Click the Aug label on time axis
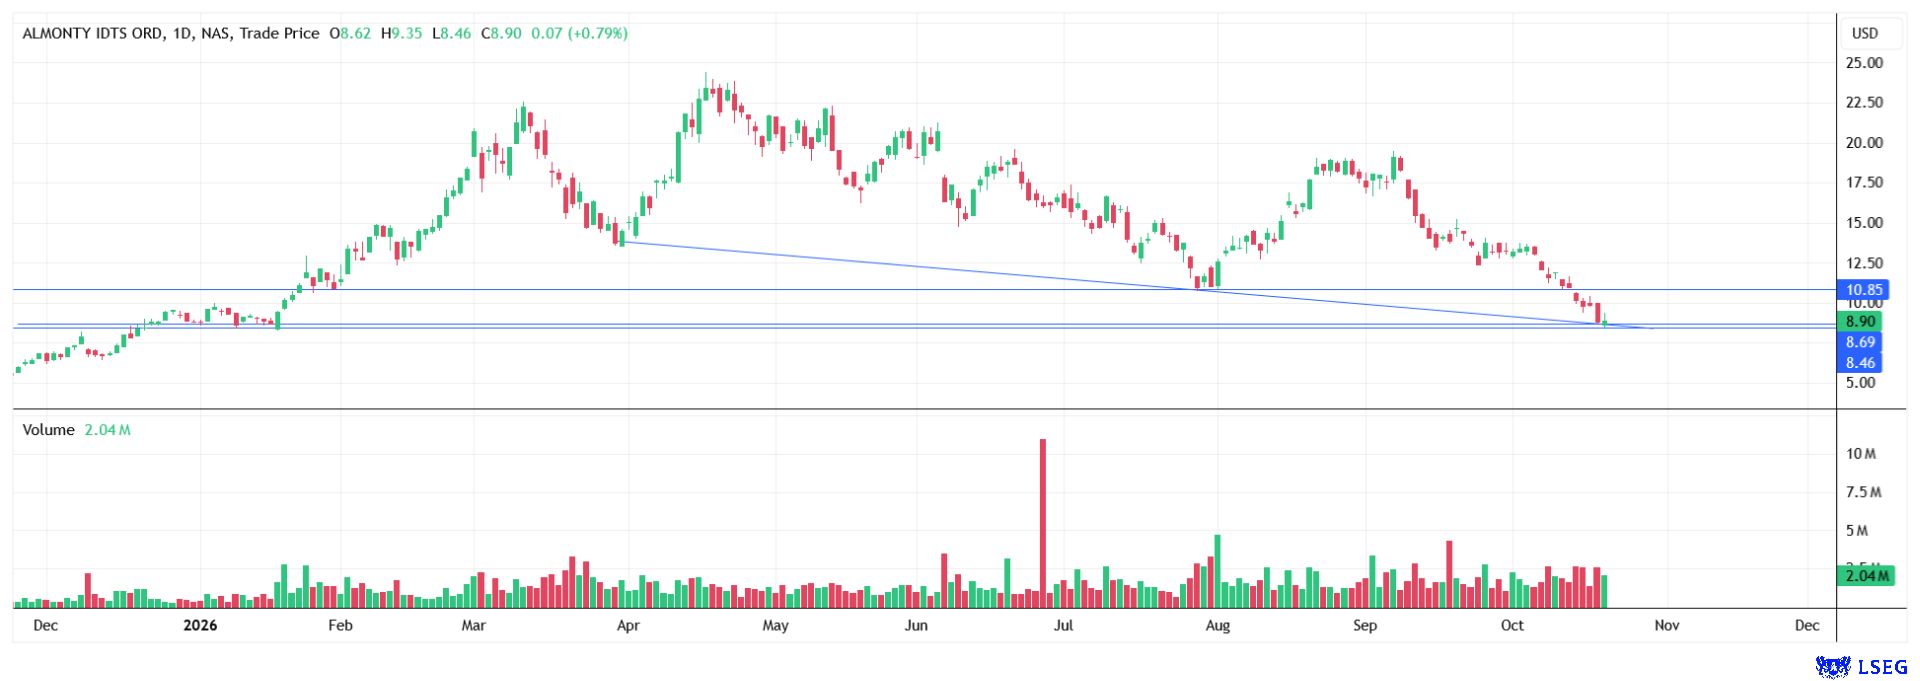1920x681 pixels. pos(1218,626)
